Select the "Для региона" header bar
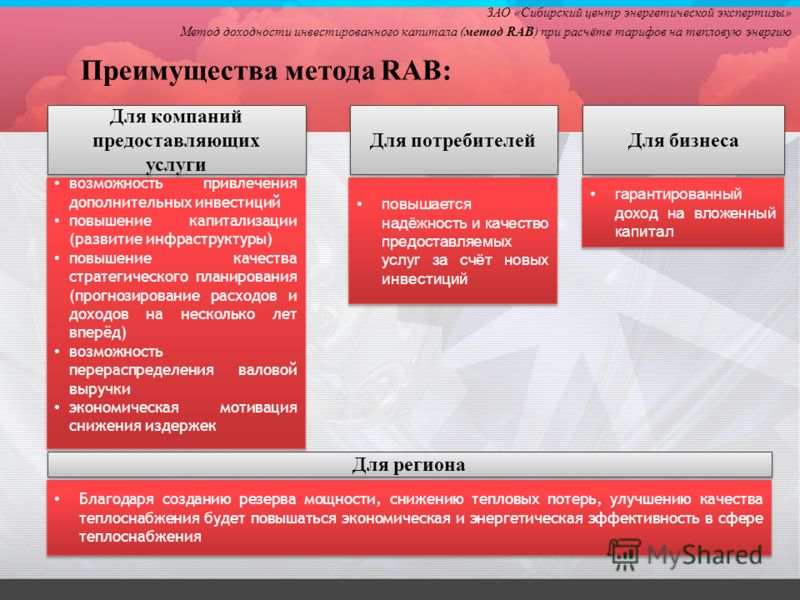The height and width of the screenshot is (600, 800). pyautogui.click(x=410, y=465)
